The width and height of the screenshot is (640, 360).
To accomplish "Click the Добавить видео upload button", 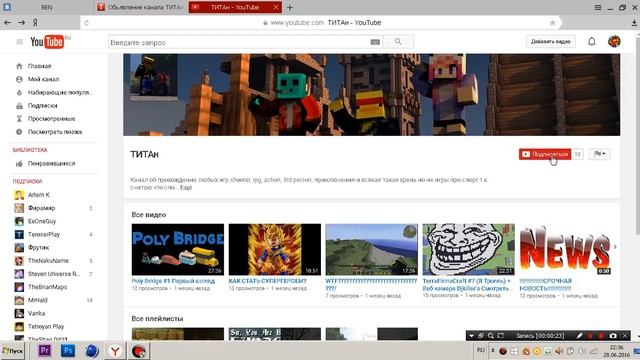I will 550,41.
